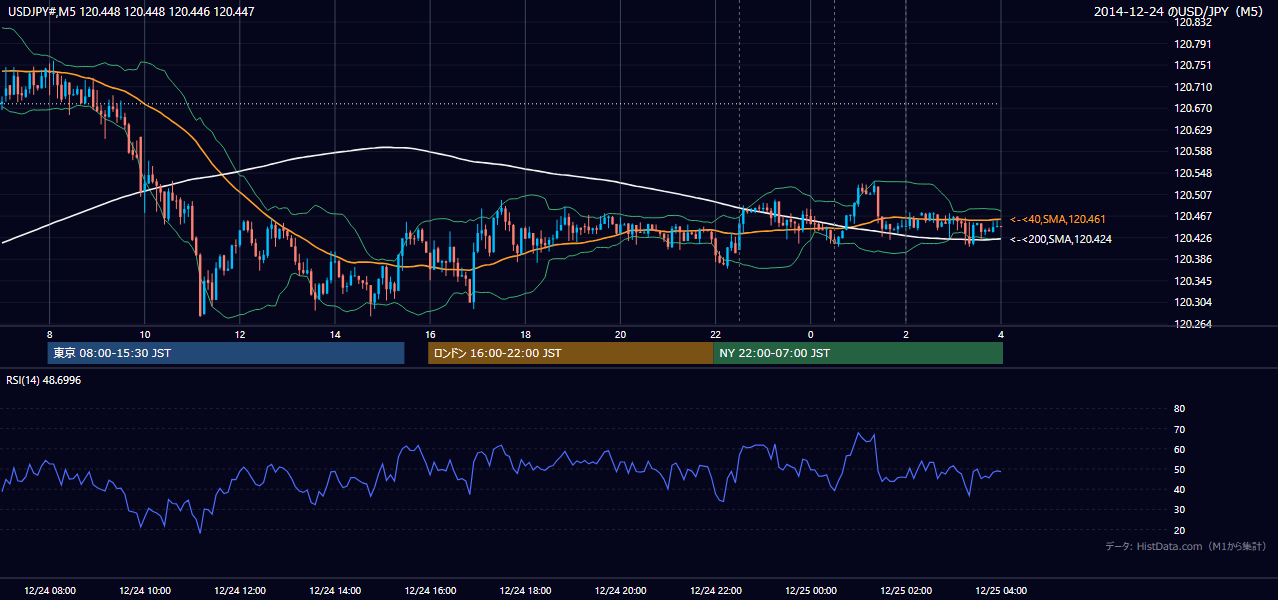
Task: Click the 120.304 price axis label
Action: click(1193, 302)
